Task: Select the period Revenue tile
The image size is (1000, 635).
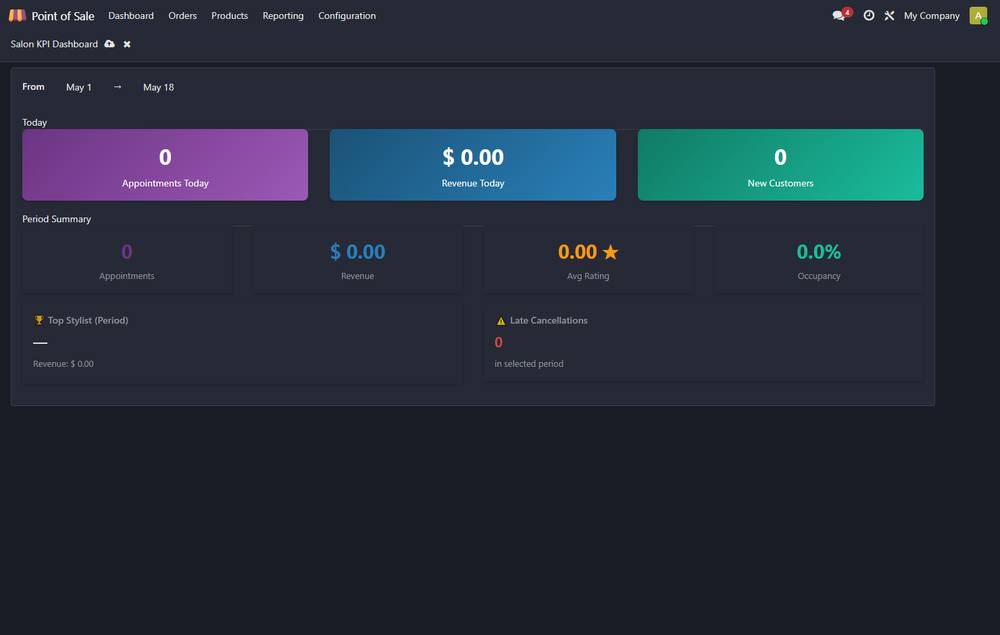Action: click(357, 261)
